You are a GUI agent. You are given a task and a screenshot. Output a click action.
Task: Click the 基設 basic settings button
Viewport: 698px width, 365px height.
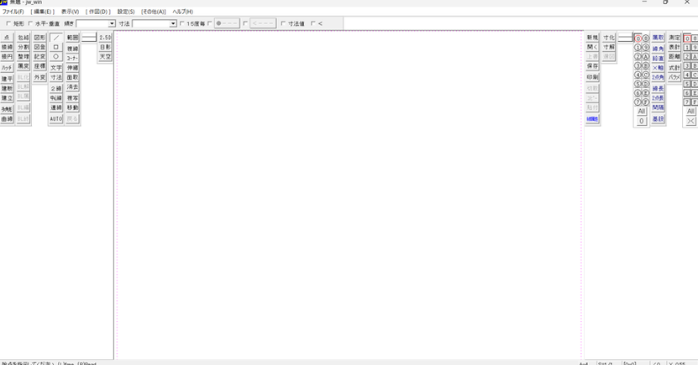click(658, 119)
